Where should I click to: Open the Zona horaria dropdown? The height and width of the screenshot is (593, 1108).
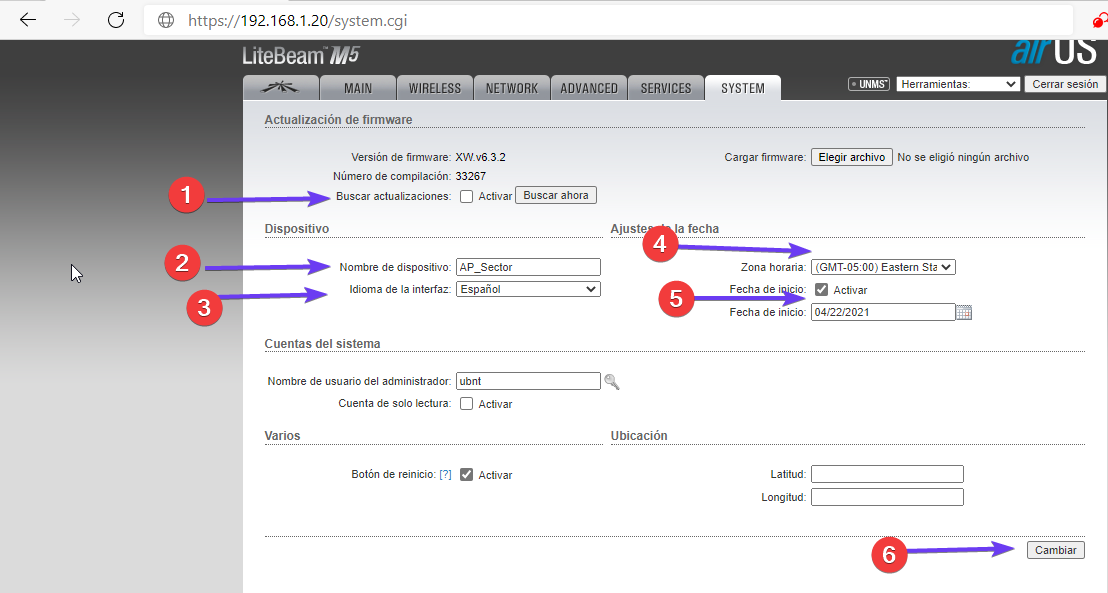883,267
